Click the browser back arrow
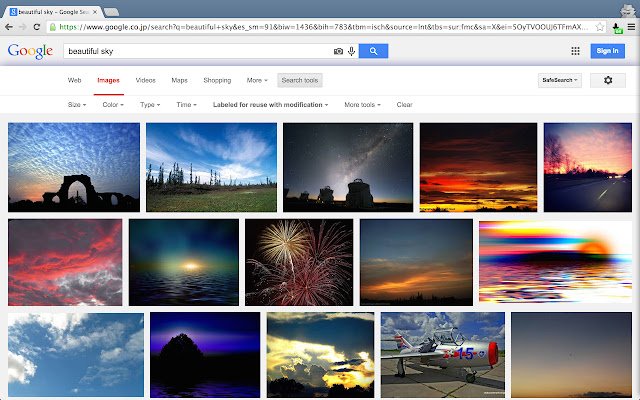The height and width of the screenshot is (400, 640). tap(9, 27)
